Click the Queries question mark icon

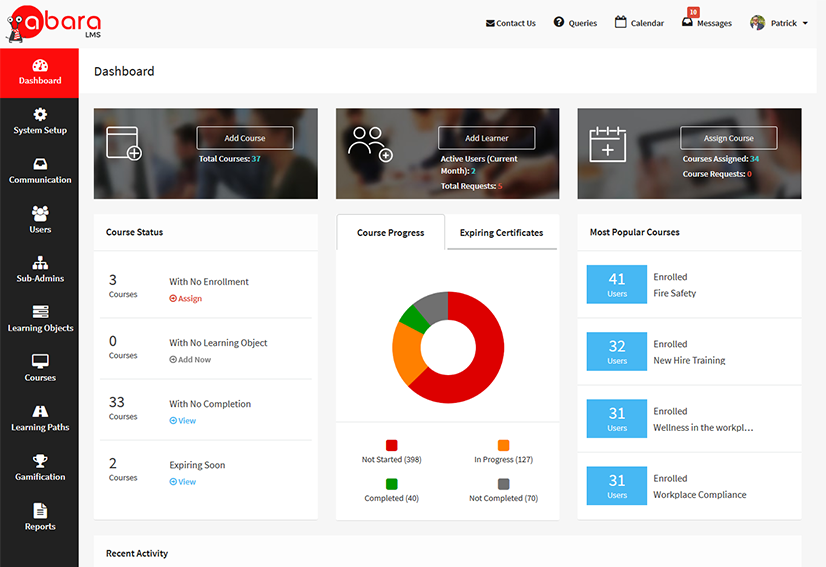point(558,22)
